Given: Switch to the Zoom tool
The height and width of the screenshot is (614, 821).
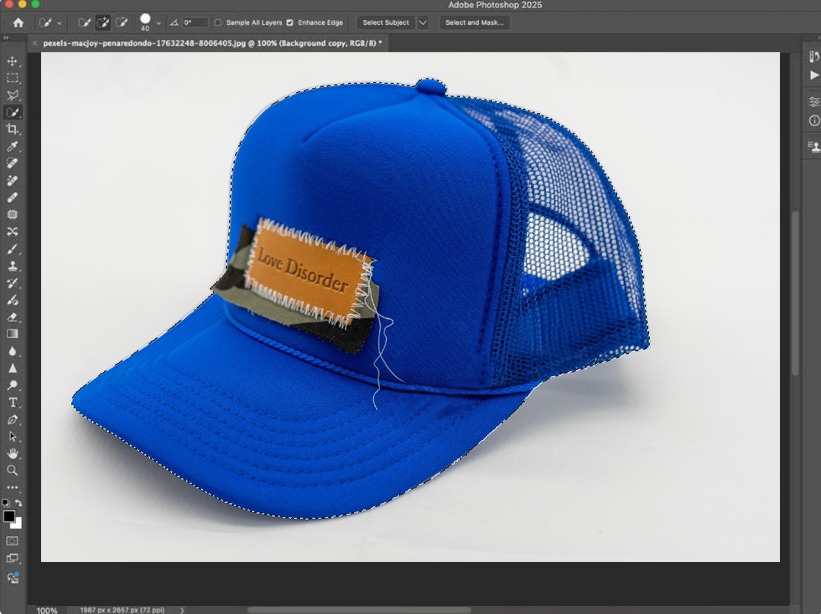Looking at the screenshot, I should click(x=13, y=470).
